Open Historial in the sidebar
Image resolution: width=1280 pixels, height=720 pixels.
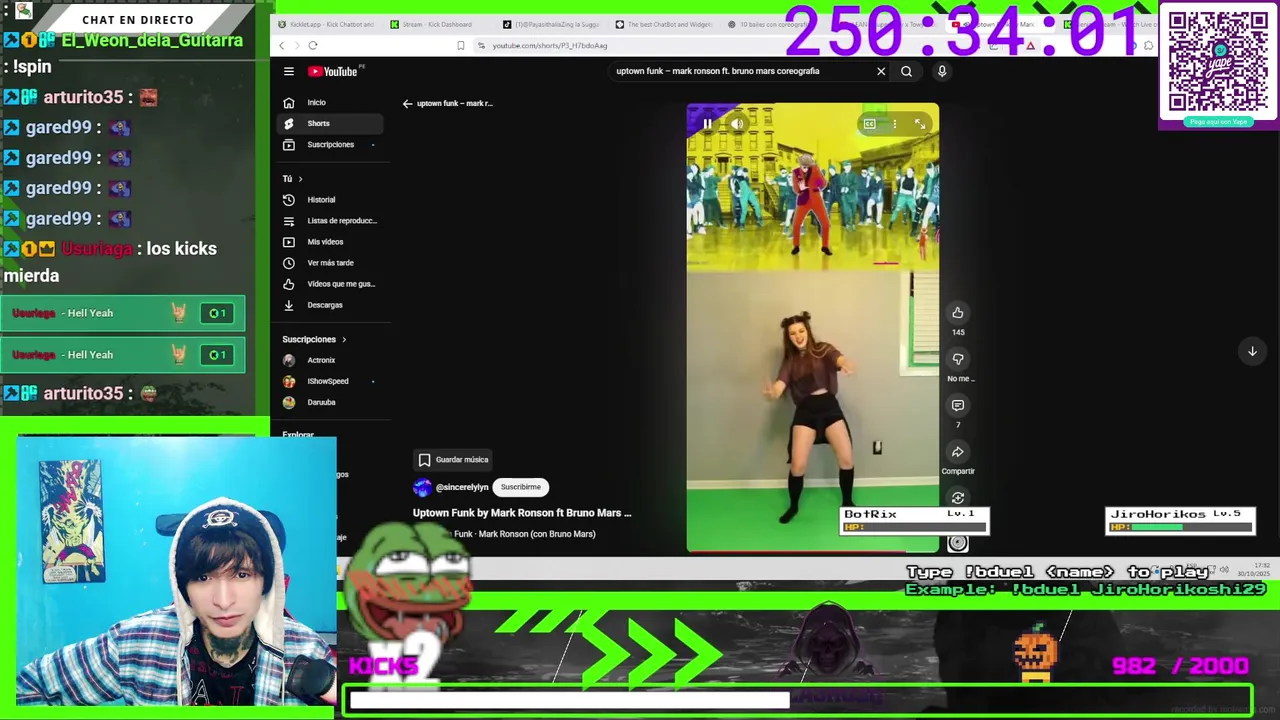330,199
